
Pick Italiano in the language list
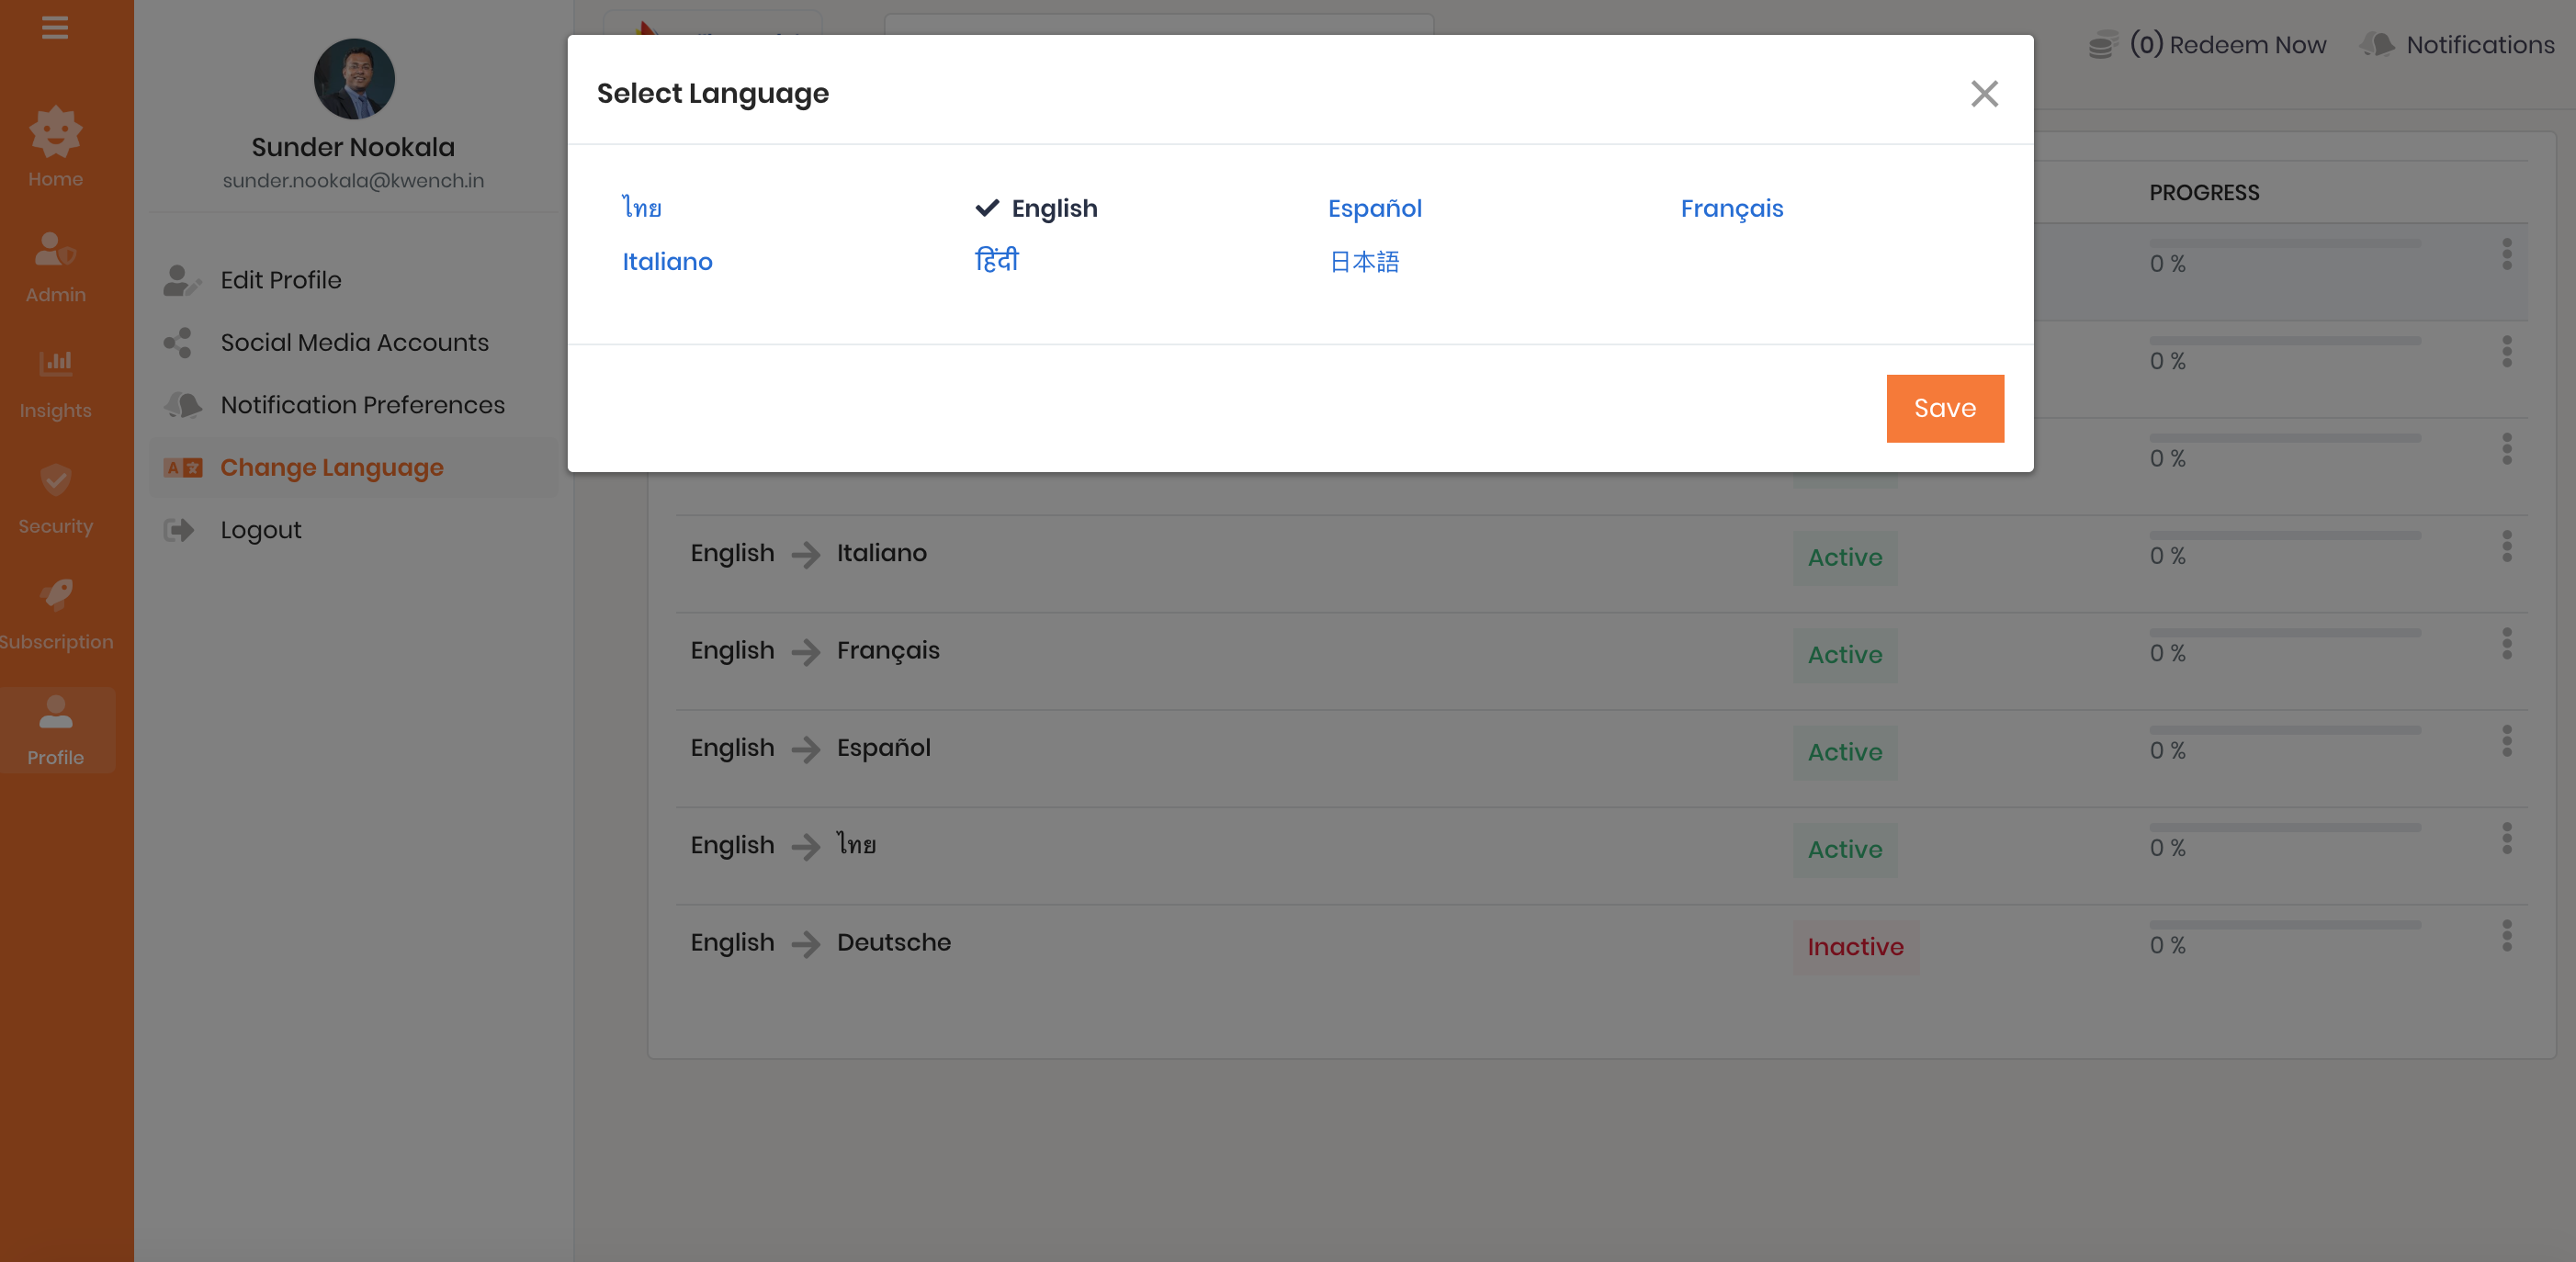click(667, 261)
